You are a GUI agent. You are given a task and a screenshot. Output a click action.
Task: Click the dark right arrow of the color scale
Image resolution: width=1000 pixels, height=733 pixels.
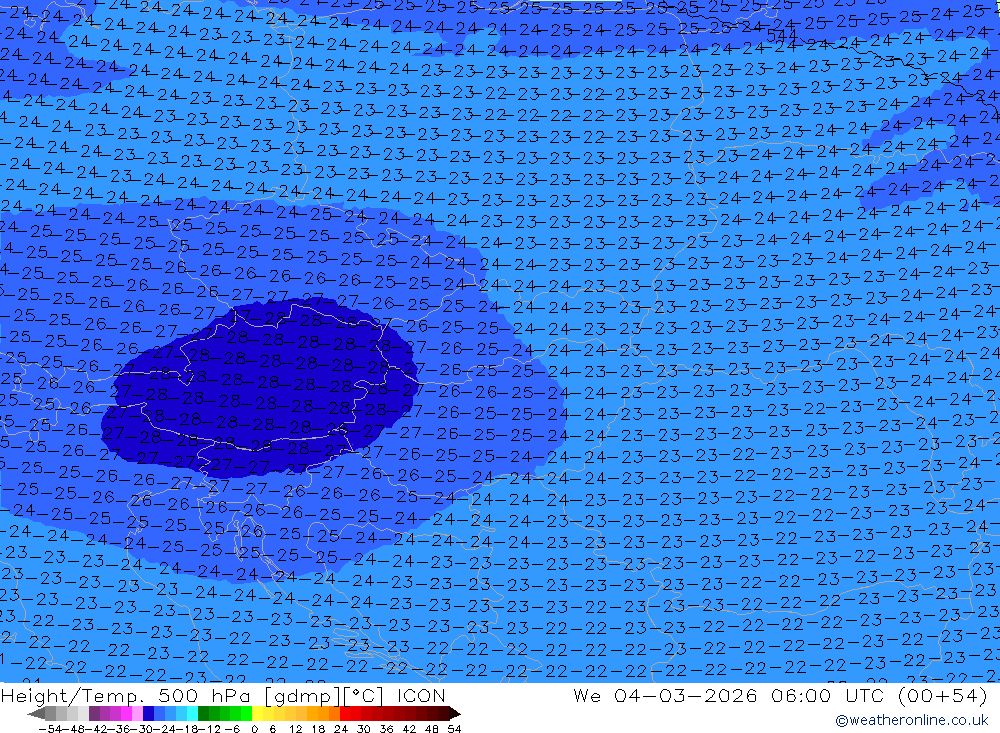coord(454,713)
